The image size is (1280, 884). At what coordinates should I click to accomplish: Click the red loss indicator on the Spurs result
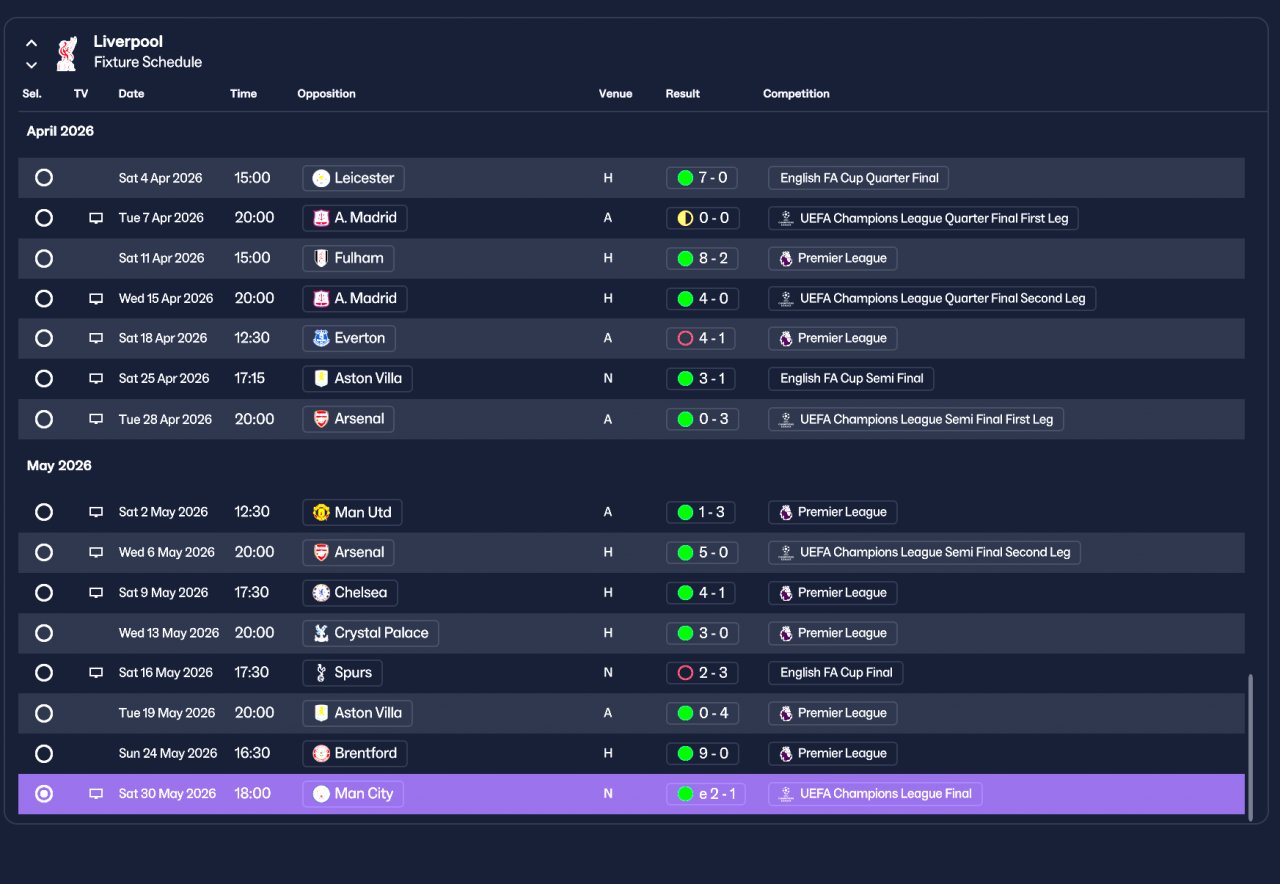(x=685, y=673)
